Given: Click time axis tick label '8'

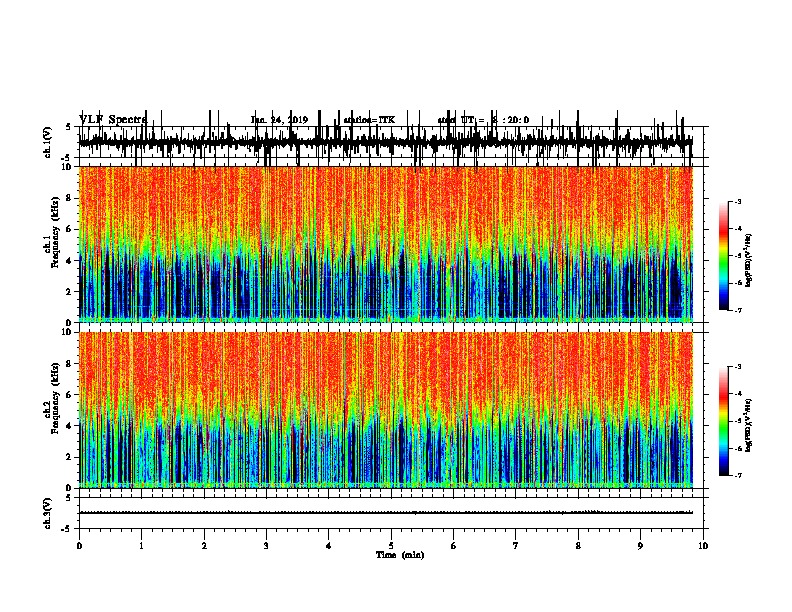Looking at the screenshot, I should 578,546.
